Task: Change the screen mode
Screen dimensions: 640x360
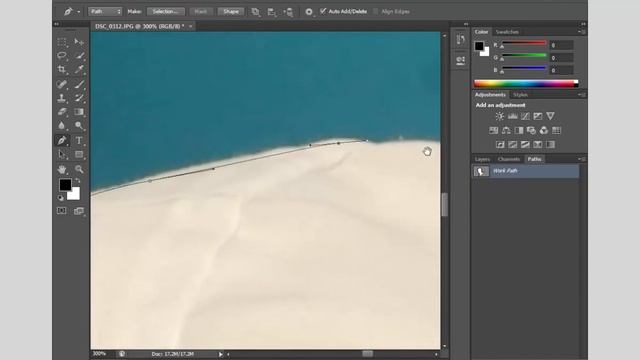Action: pos(79,211)
